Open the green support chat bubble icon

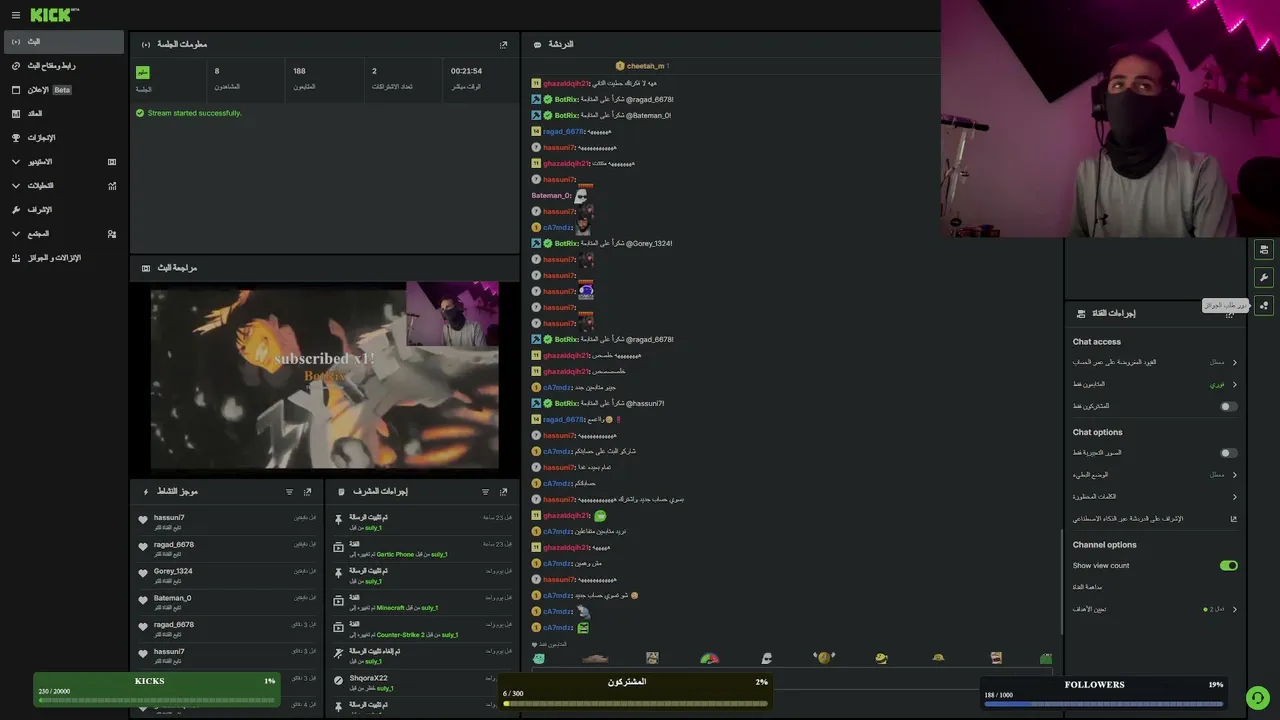tap(1257, 697)
